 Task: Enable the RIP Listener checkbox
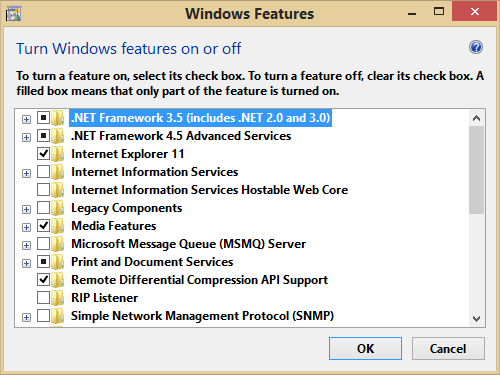pyautogui.click(x=43, y=298)
